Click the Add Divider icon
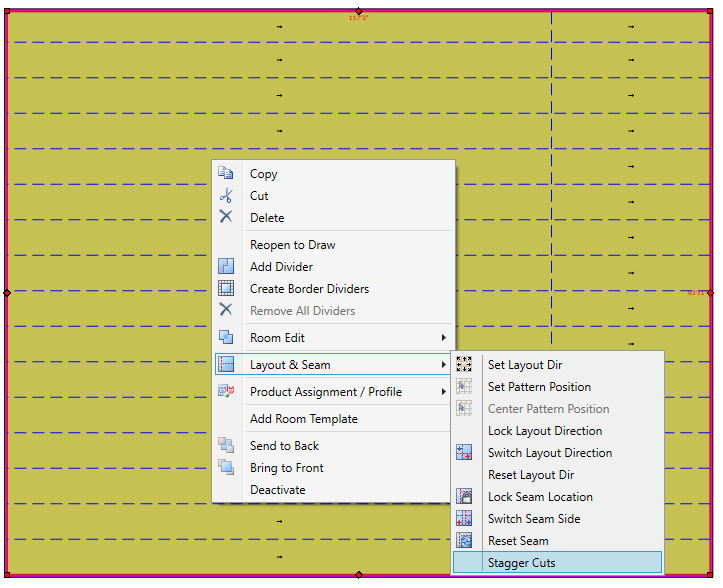Image resolution: width=723 pixels, height=588 pixels. tap(226, 266)
